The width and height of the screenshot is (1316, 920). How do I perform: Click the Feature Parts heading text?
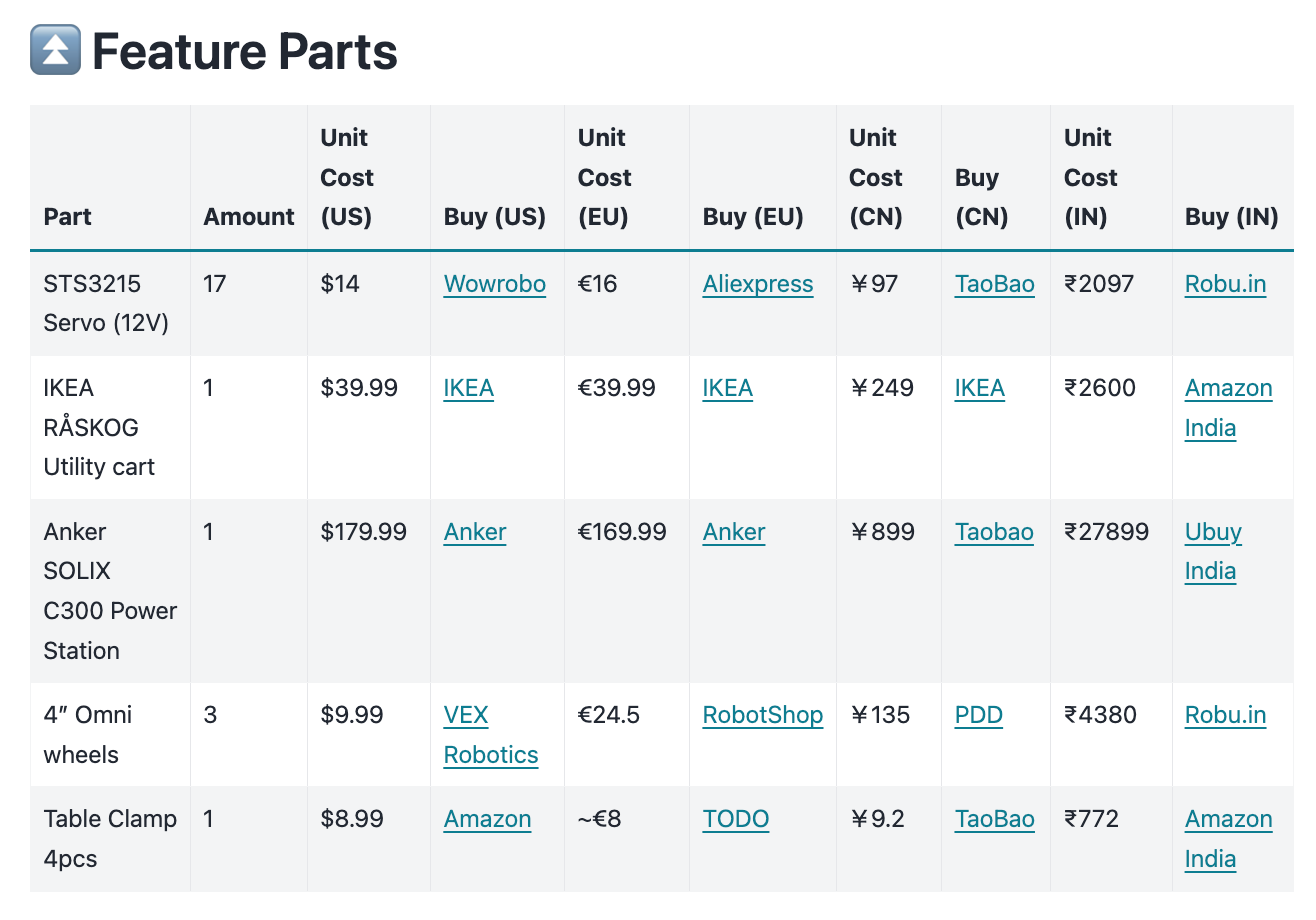tap(245, 52)
